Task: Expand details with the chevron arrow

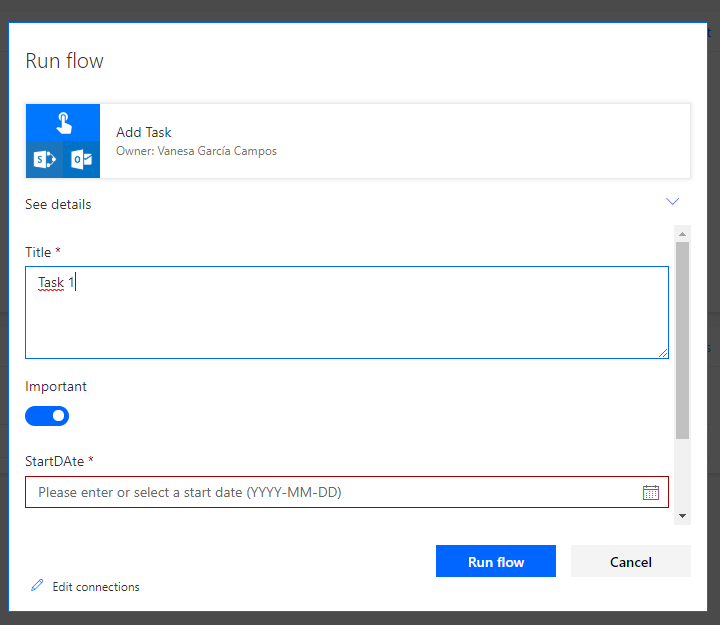Action: 672,202
